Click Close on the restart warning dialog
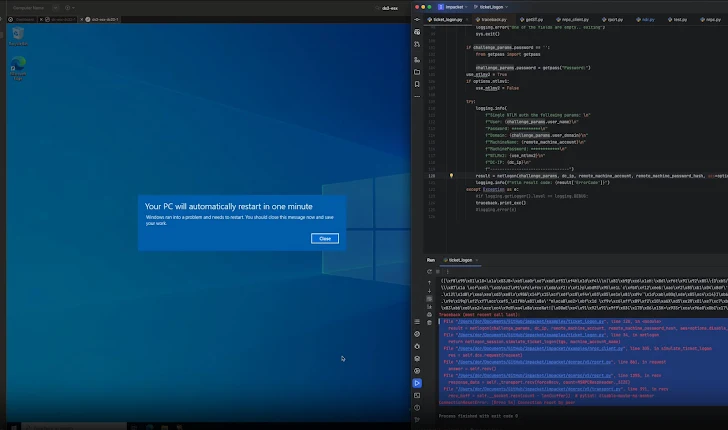 (x=324, y=238)
